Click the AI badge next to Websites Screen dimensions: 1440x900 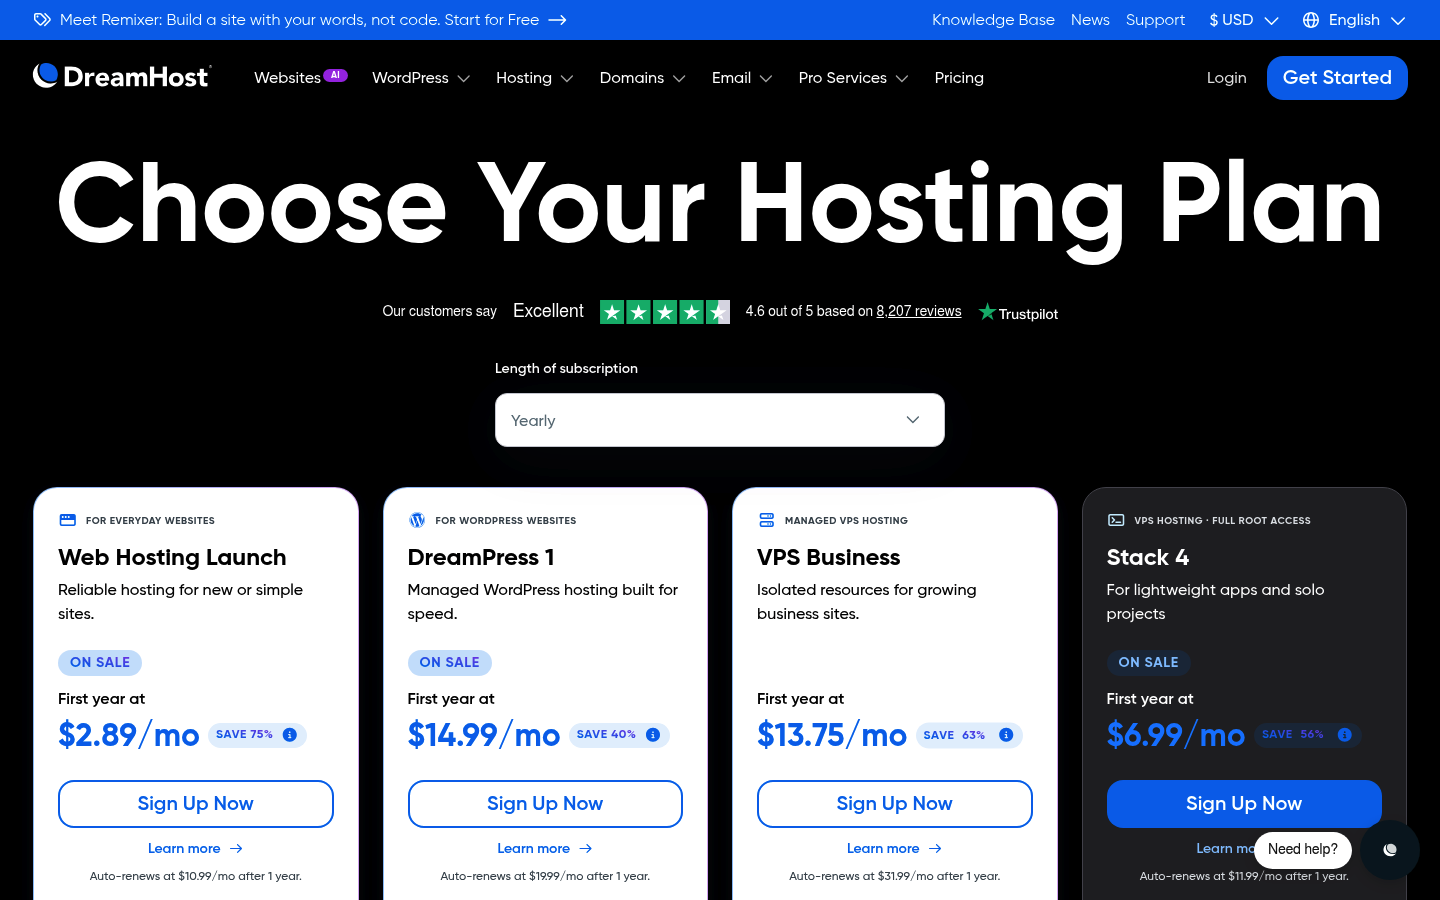click(335, 75)
